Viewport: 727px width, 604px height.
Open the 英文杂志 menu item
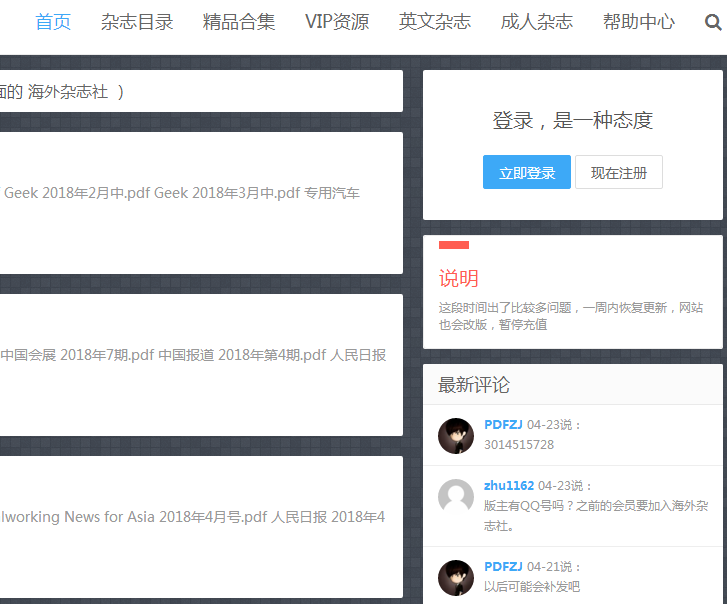[435, 22]
